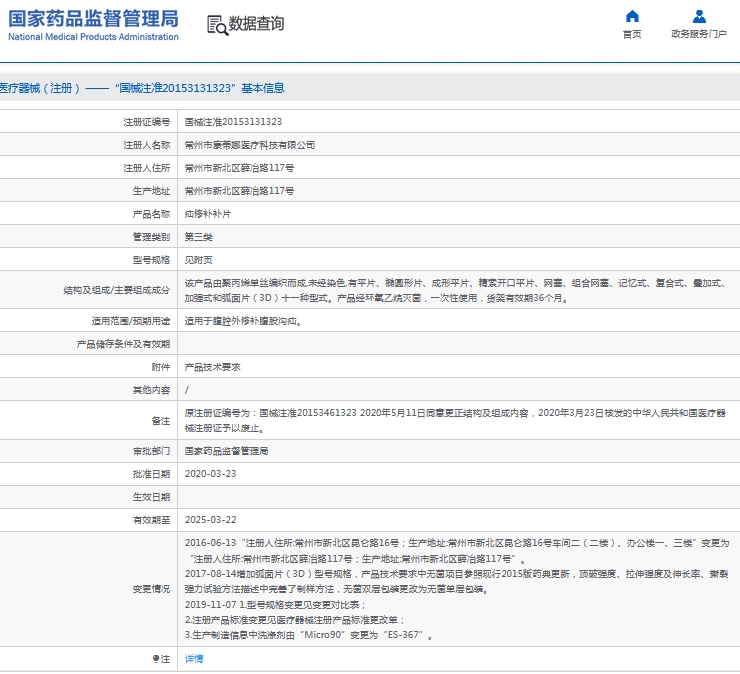Viewport: 740px width, 674px height.
Task: Click the 首页 home icon
Action: (x=632, y=17)
